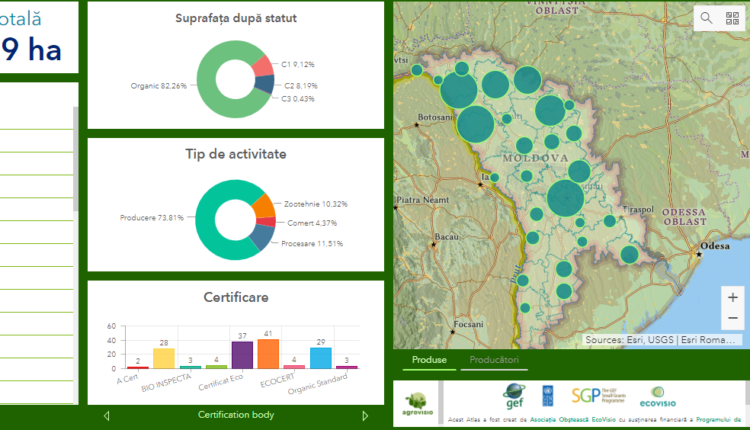Screen dimensions: 750x430
Task: Advance to next chart with right arrow
Action: pos(365,416)
